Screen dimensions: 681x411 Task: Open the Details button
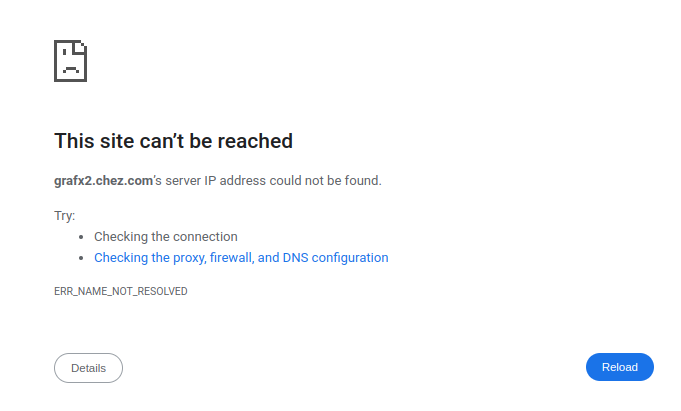point(88,368)
